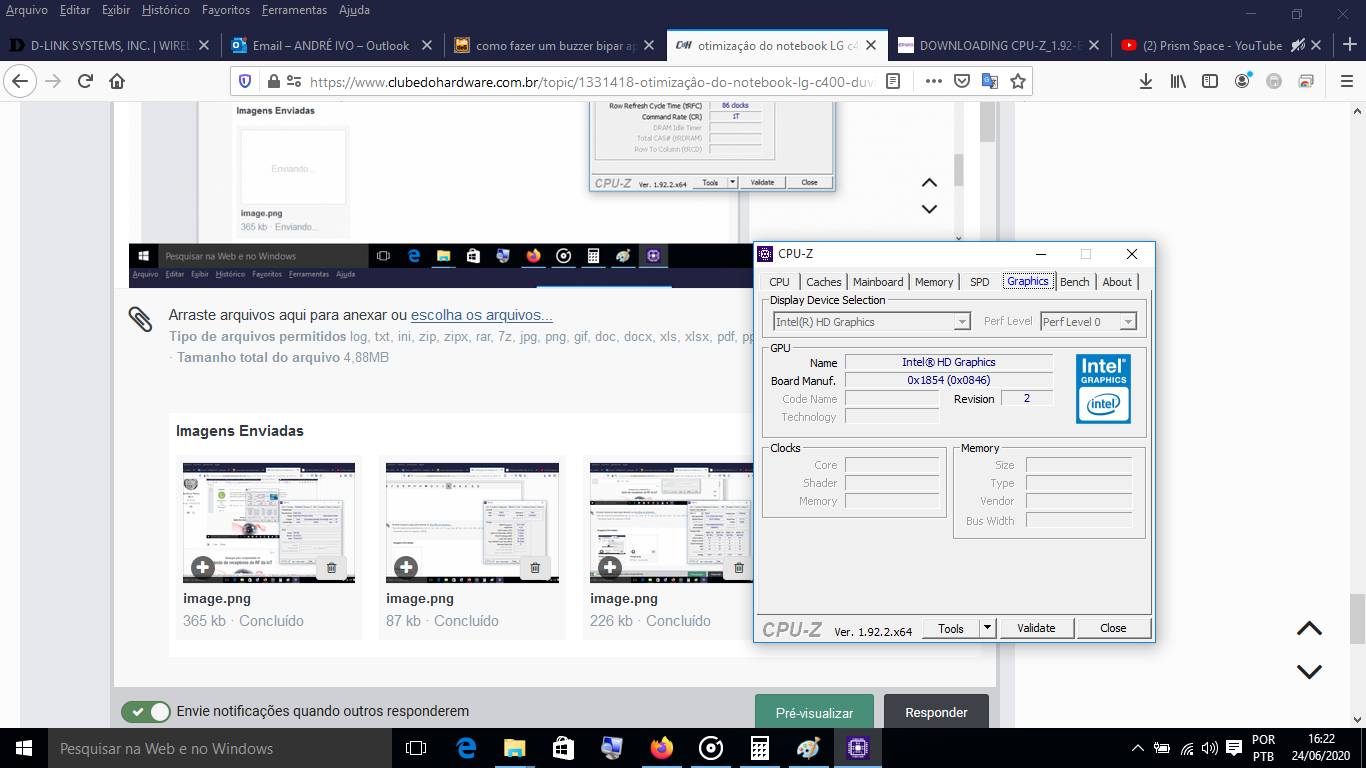Unmute the Prism Space YouTube tab icon
Viewport: 1366px width, 768px height.
1298,45
